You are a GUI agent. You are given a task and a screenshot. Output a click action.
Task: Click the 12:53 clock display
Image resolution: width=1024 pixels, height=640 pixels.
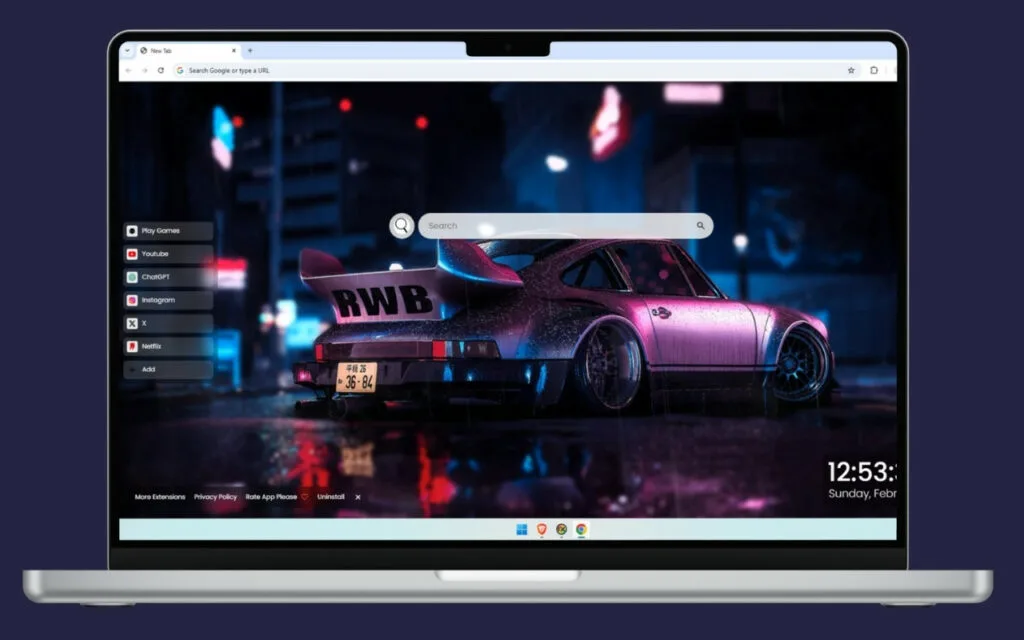862,472
